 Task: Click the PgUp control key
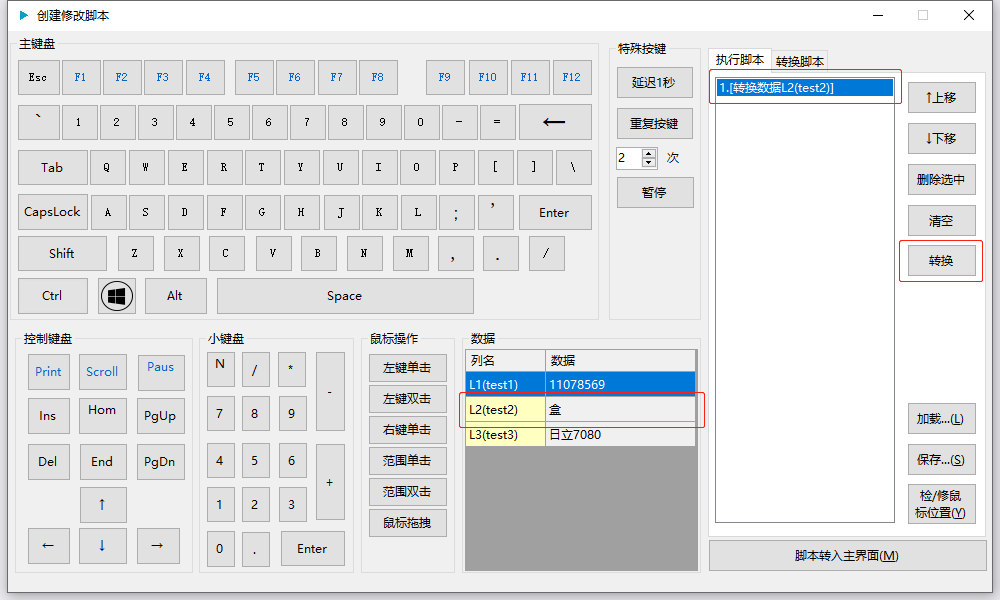pyautogui.click(x=161, y=416)
